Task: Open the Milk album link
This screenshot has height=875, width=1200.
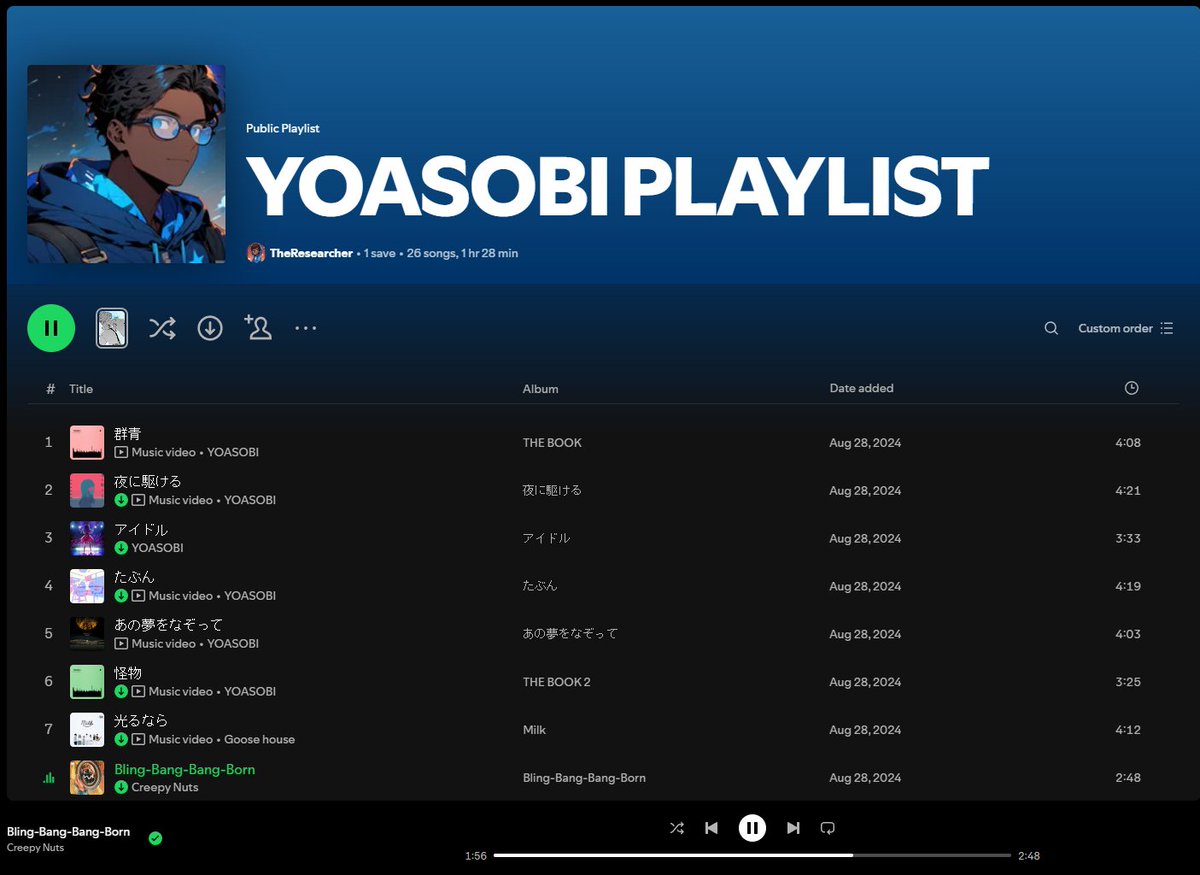Action: pos(534,730)
